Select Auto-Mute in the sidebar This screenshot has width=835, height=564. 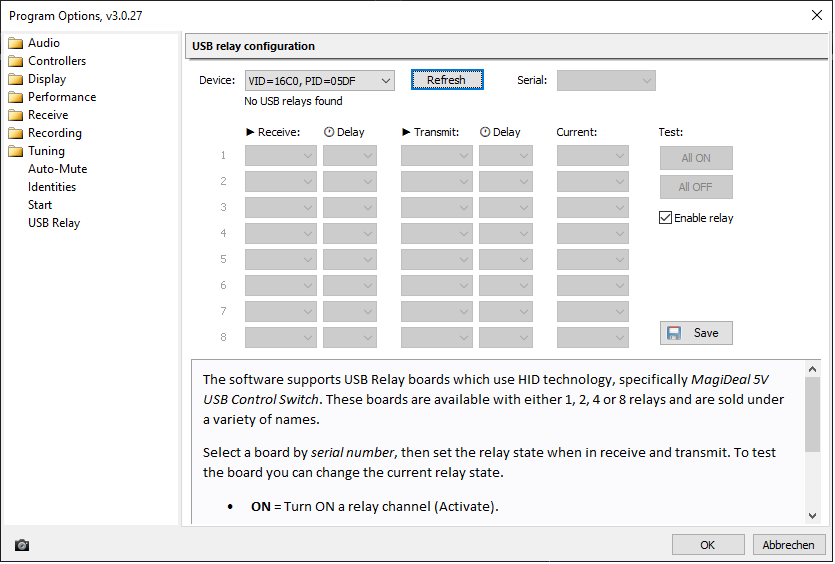coord(57,169)
